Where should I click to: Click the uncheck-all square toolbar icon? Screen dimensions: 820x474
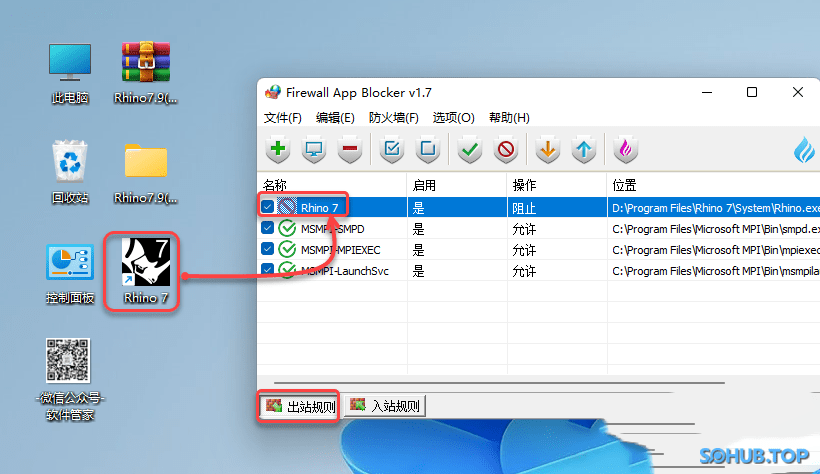click(428, 149)
